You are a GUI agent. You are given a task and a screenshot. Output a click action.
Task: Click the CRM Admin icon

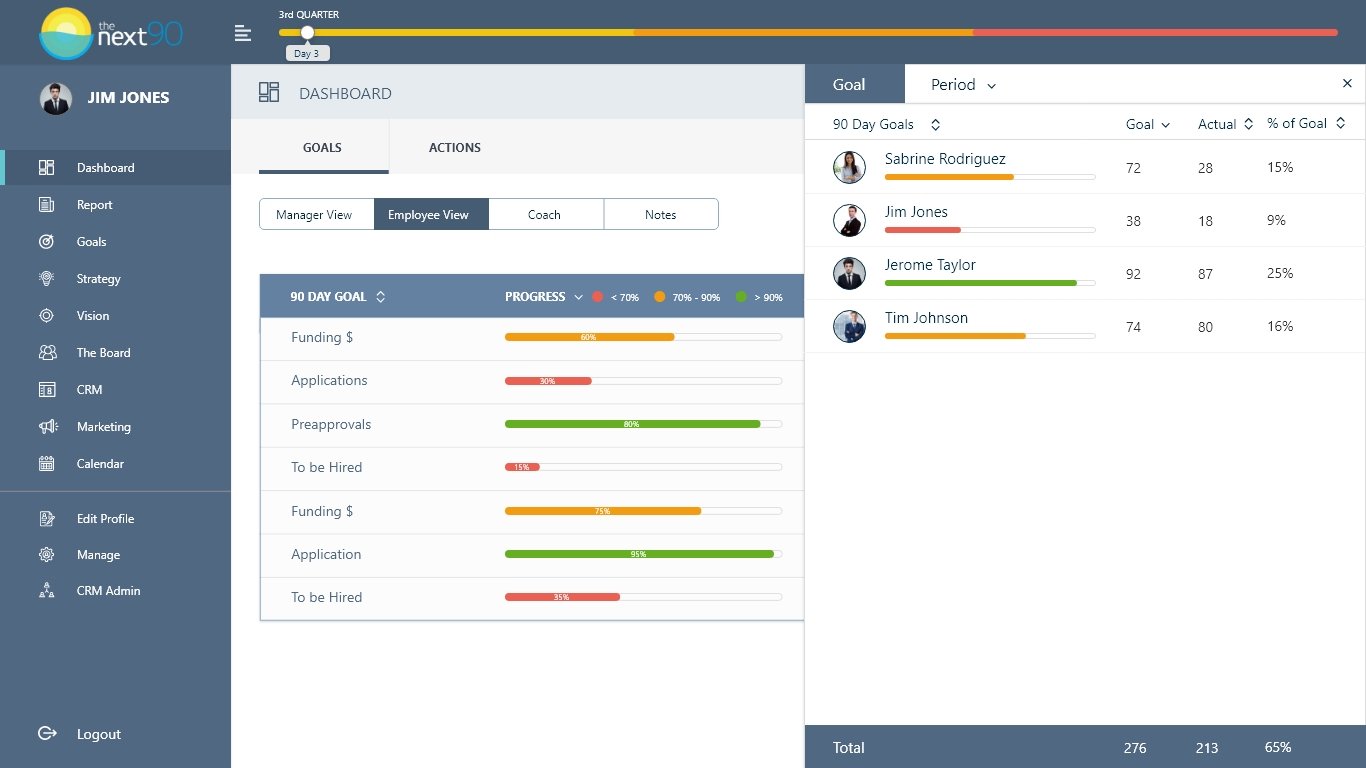[x=47, y=591]
